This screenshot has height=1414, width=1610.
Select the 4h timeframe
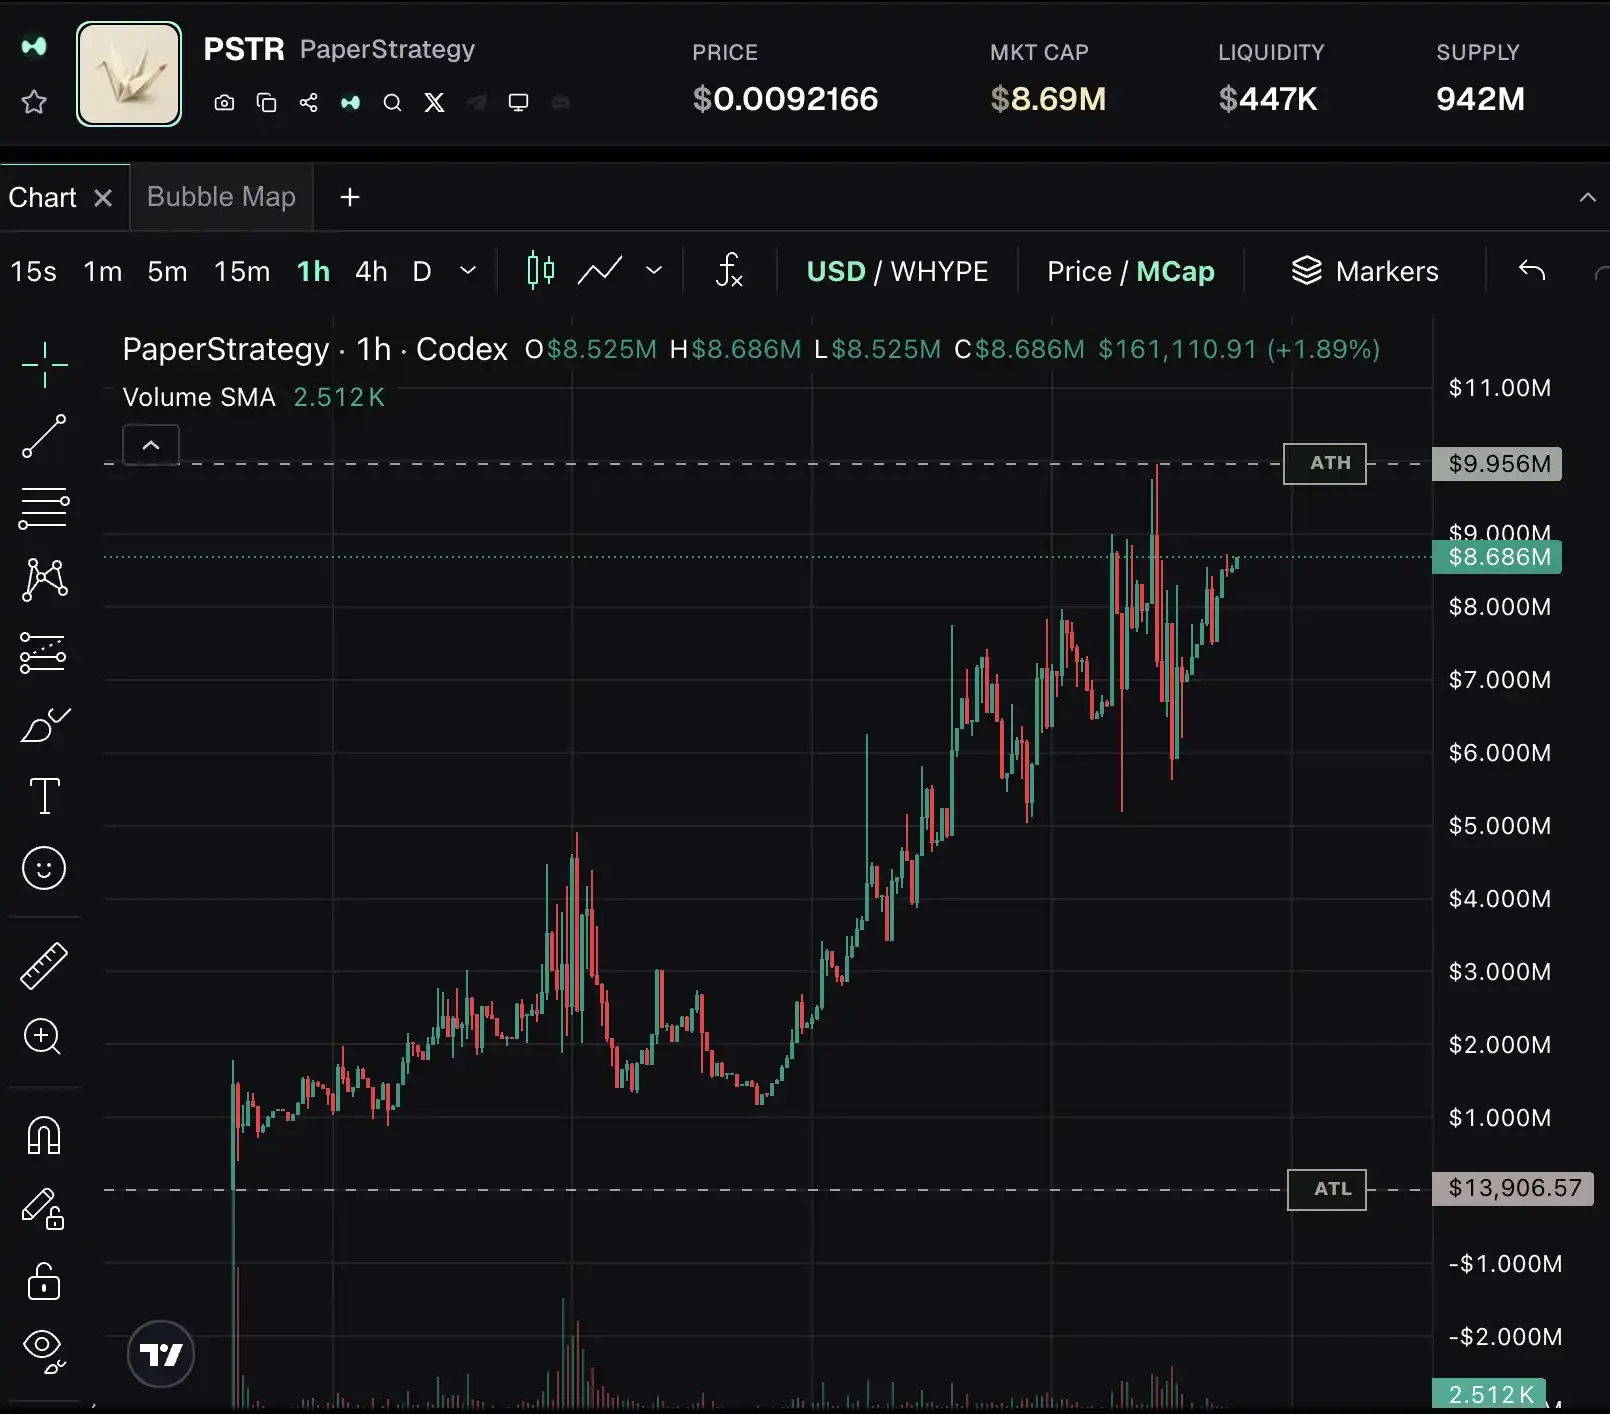click(x=371, y=271)
